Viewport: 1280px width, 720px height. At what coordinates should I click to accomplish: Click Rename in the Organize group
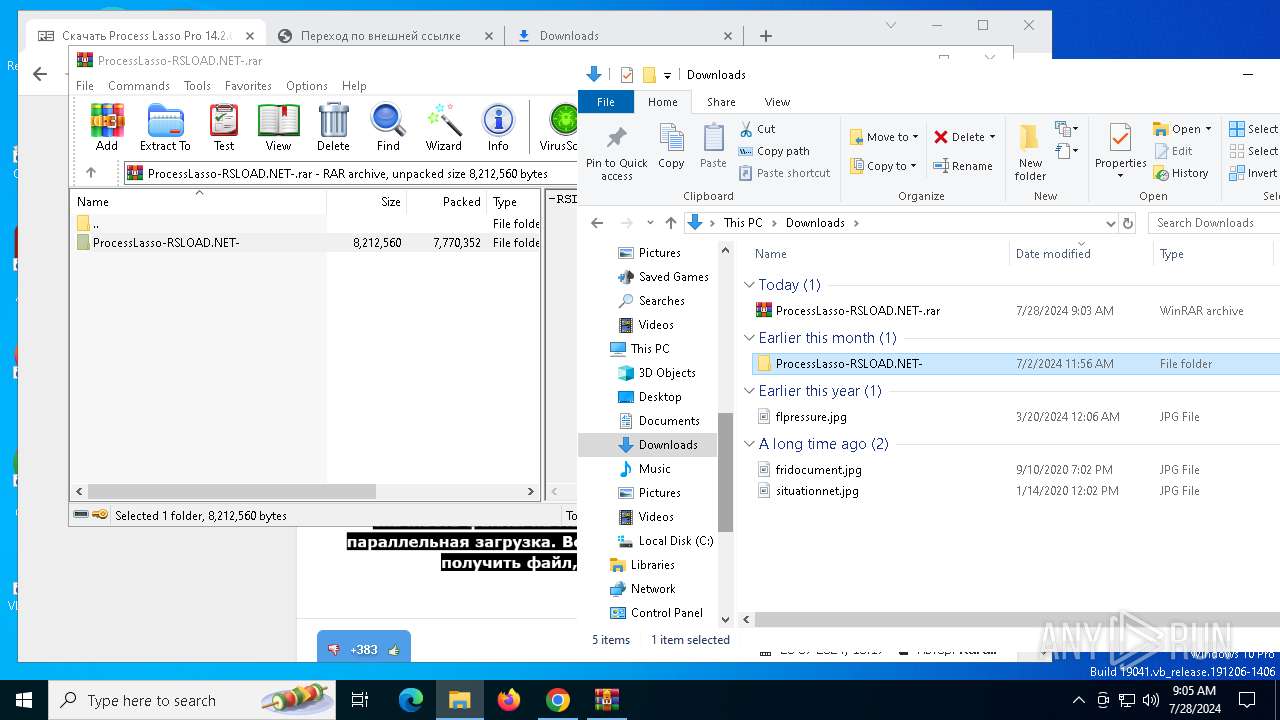pyautogui.click(x=963, y=166)
